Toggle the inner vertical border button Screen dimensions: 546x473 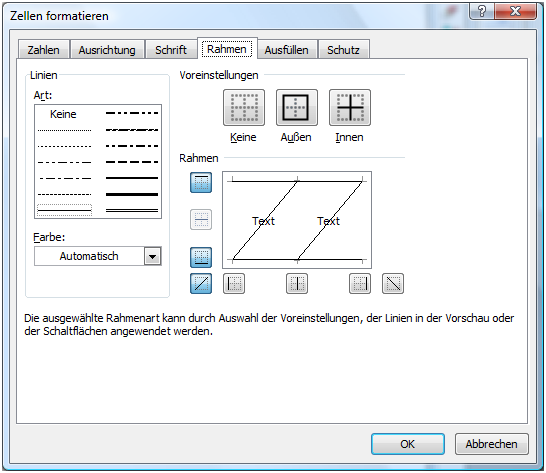tap(297, 284)
